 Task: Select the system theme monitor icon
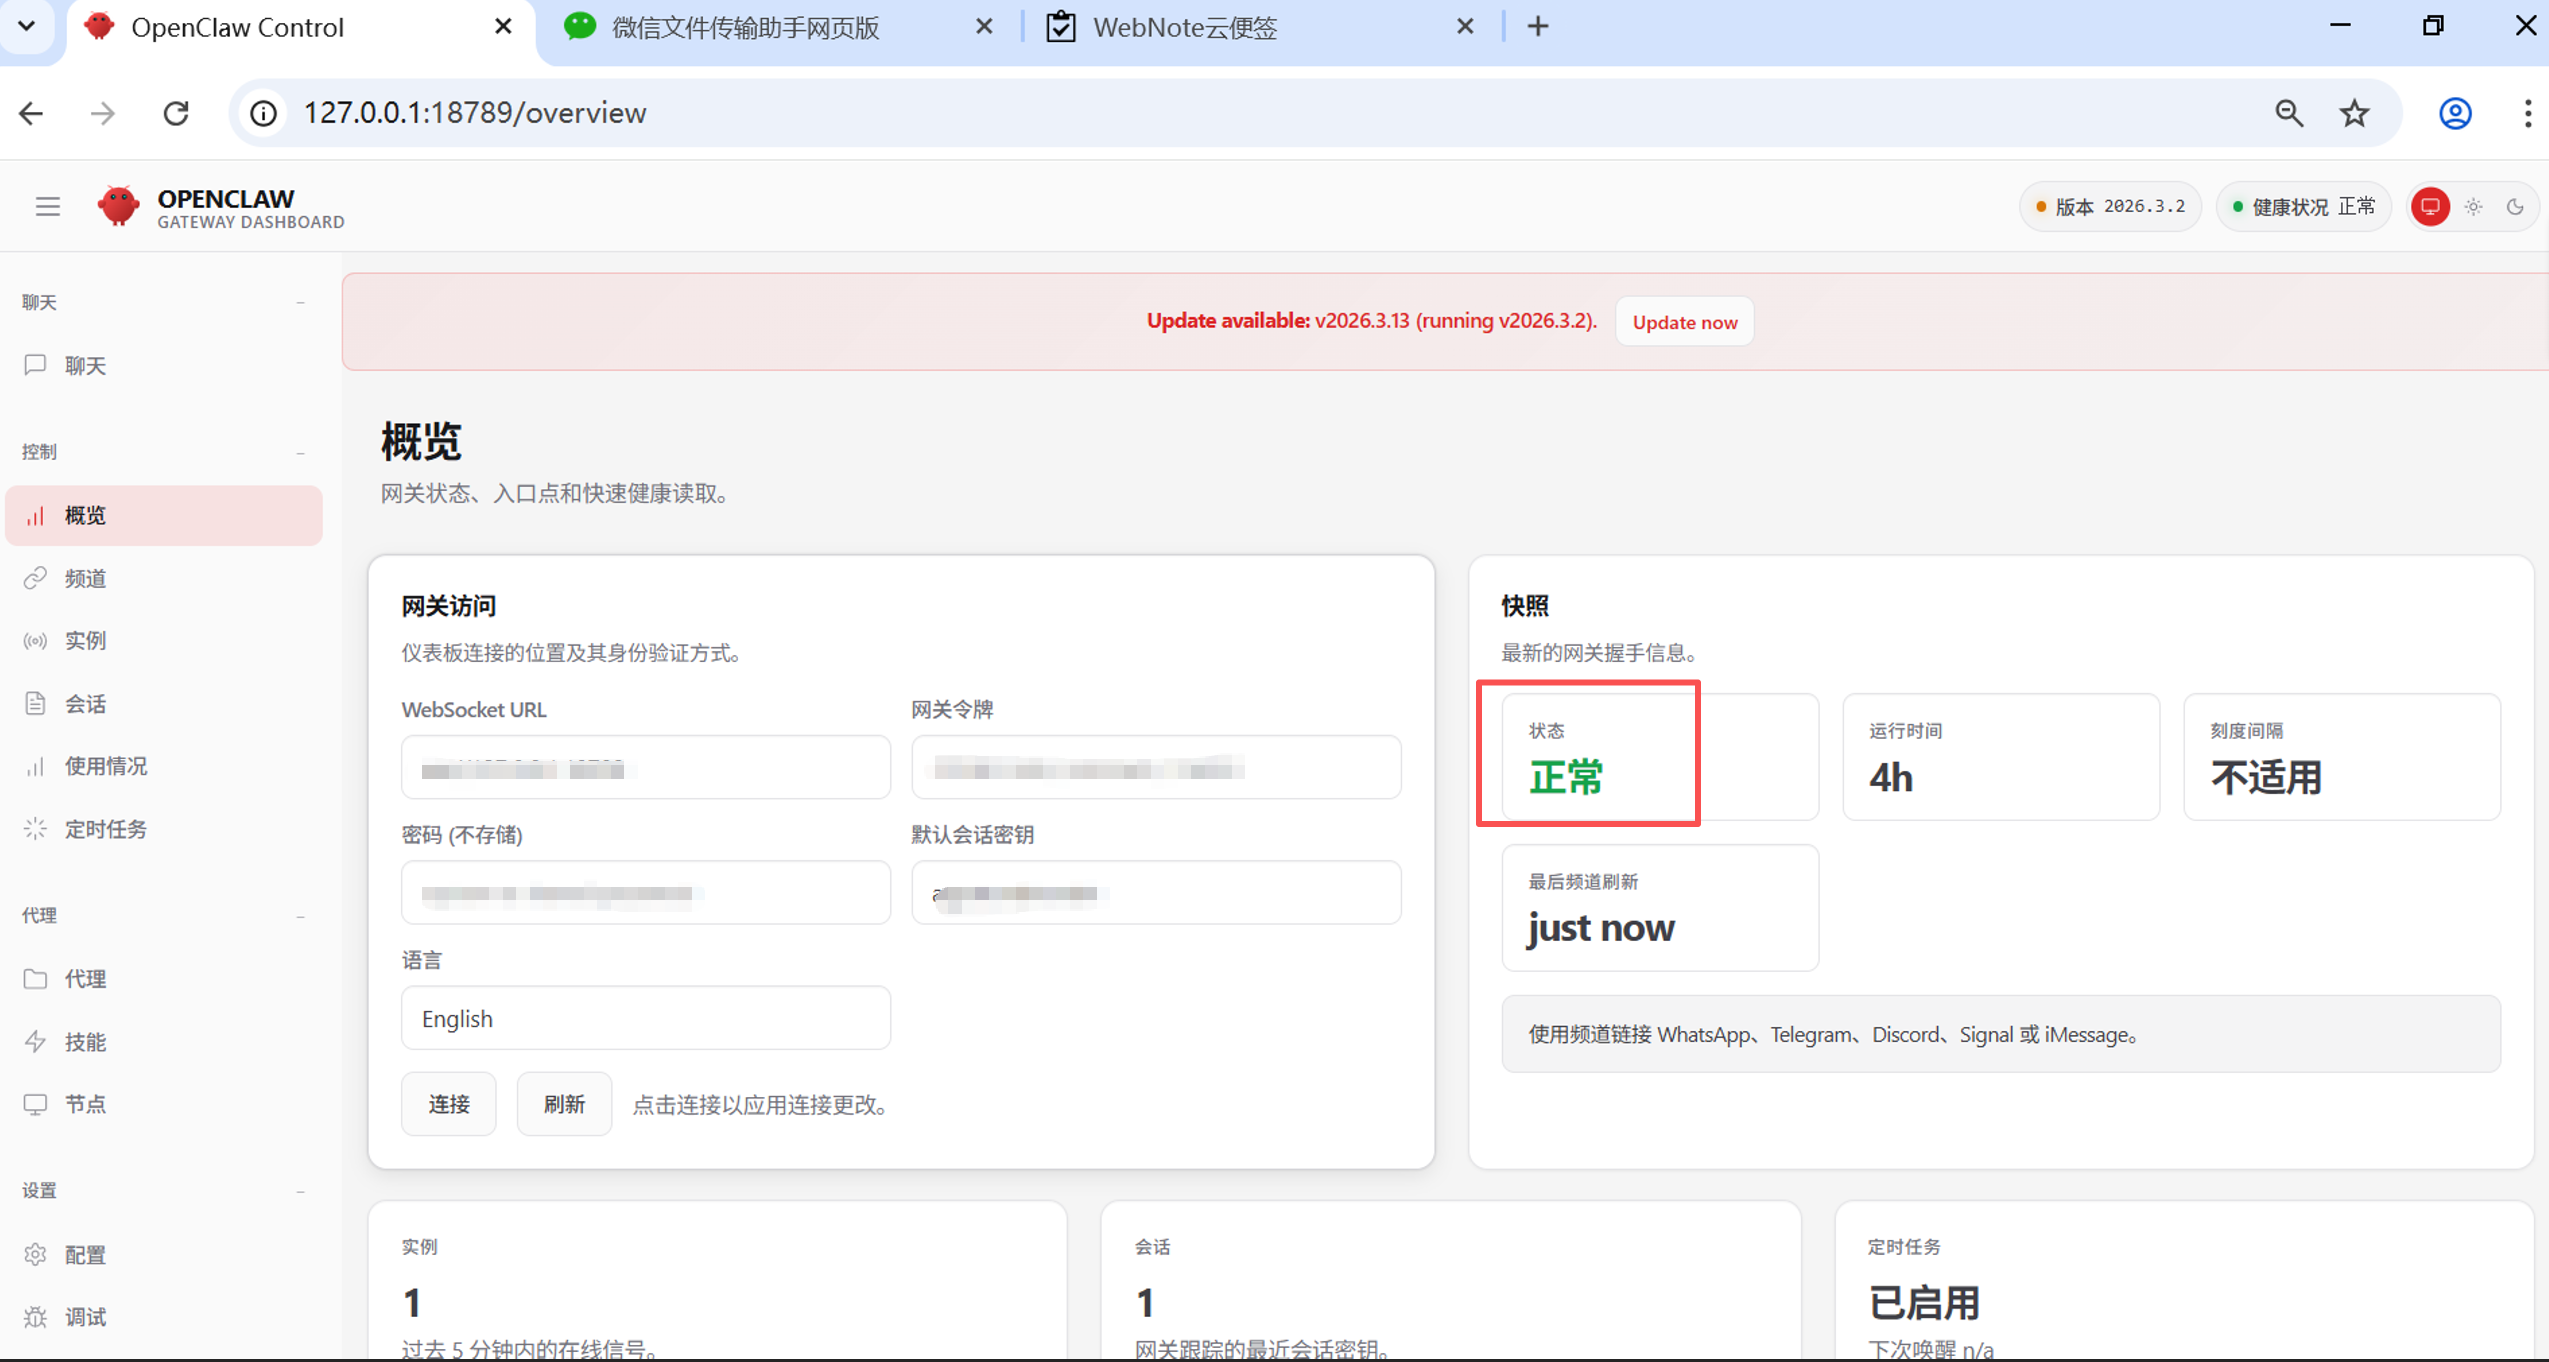click(2430, 207)
